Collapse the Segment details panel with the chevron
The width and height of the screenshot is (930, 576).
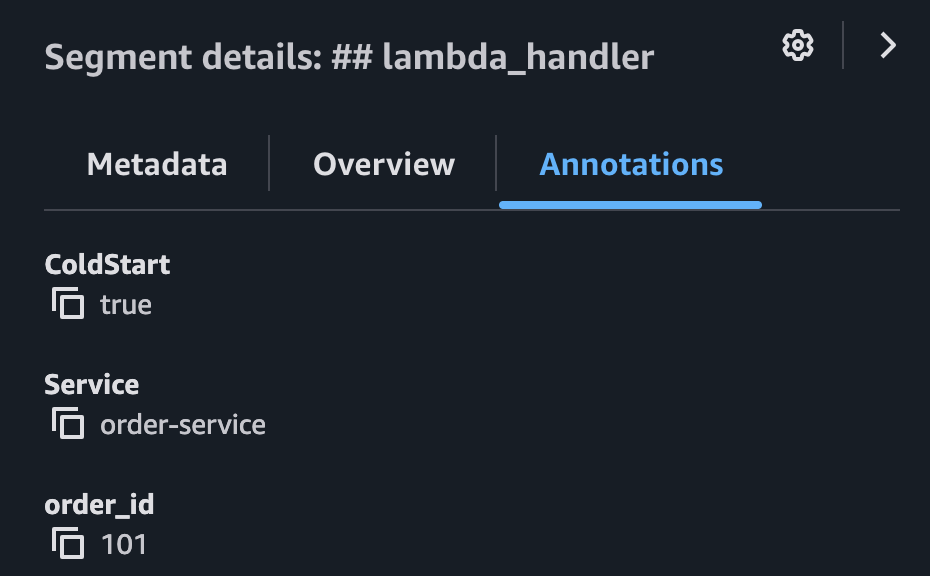coord(887,45)
